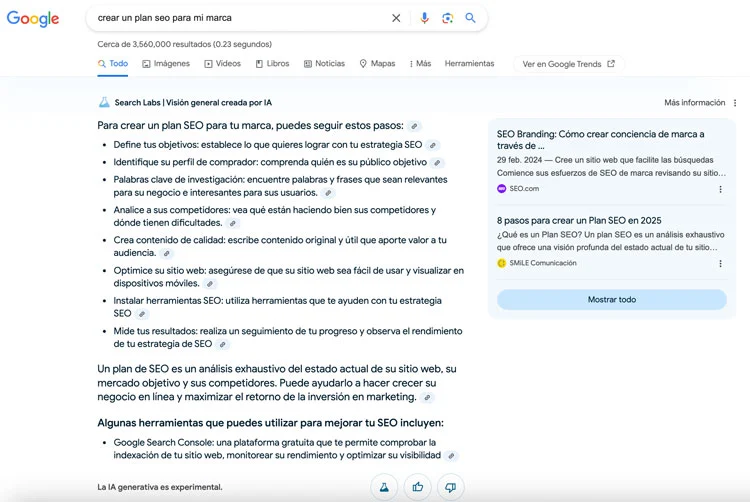Click source link icon after 'Analice a sus competidores' bullet
The image size is (750, 502).
point(232,223)
